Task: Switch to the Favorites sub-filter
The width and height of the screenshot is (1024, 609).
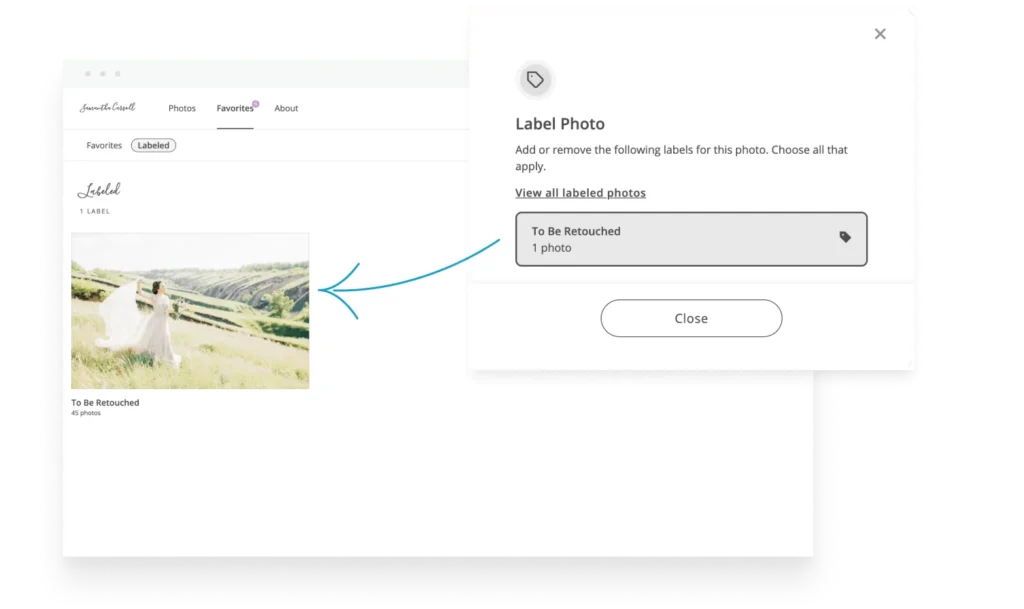Action: point(104,146)
